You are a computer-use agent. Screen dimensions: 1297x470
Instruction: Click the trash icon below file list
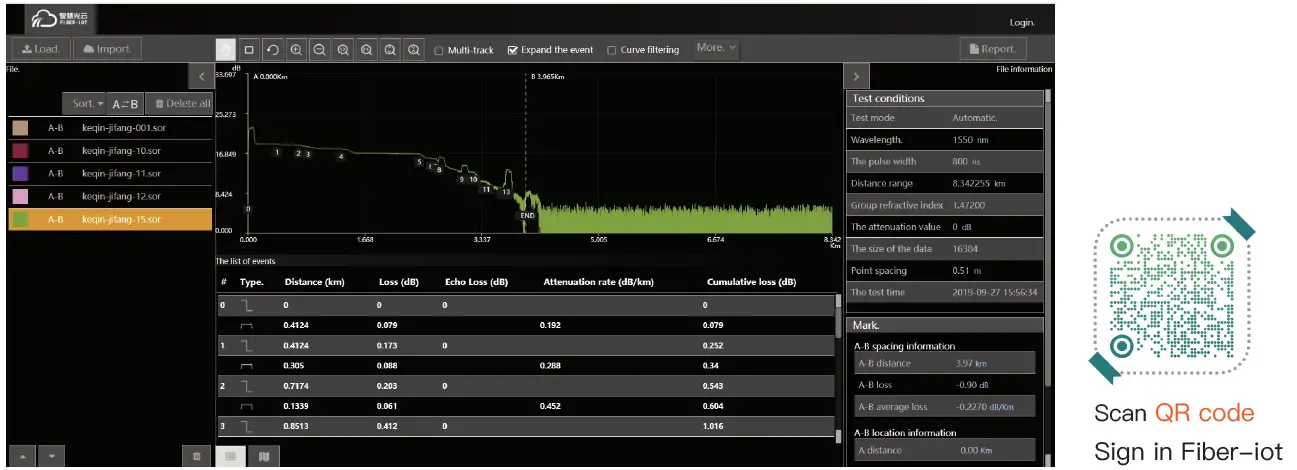pyautogui.click(x=196, y=456)
